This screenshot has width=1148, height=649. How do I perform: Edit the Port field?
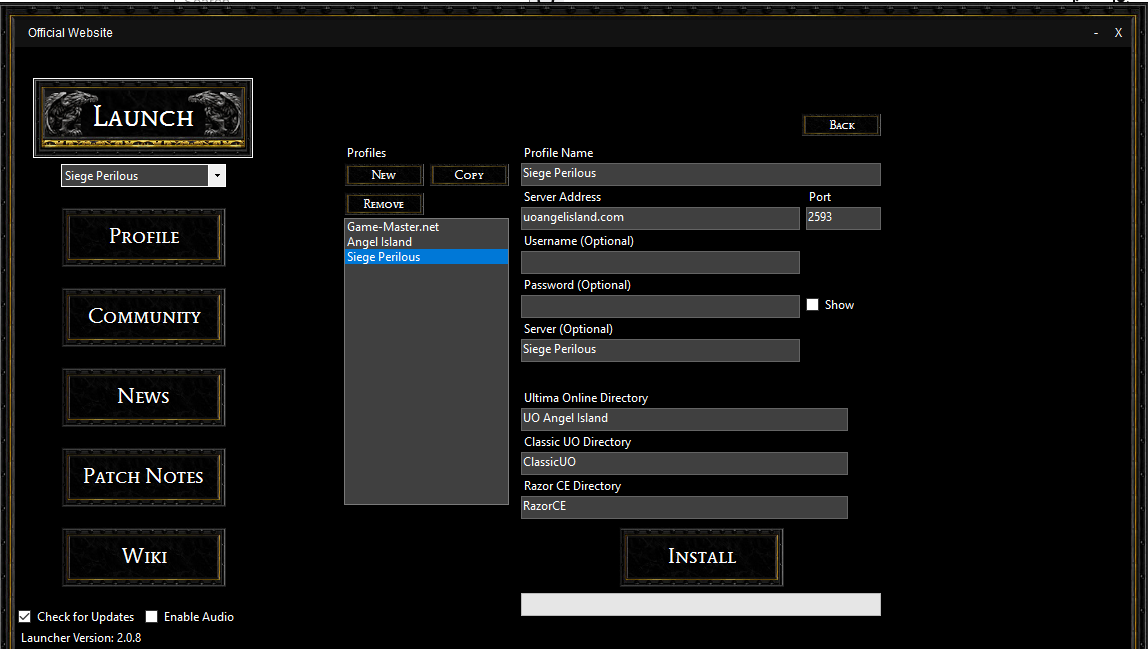(843, 218)
